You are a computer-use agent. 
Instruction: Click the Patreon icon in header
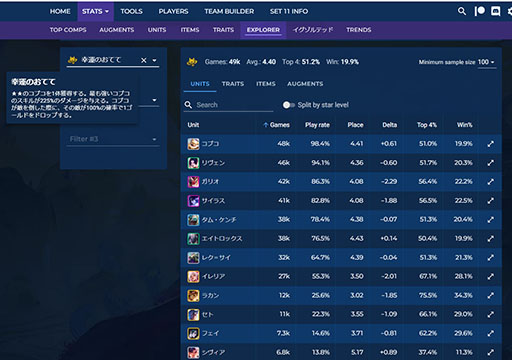(x=480, y=11)
